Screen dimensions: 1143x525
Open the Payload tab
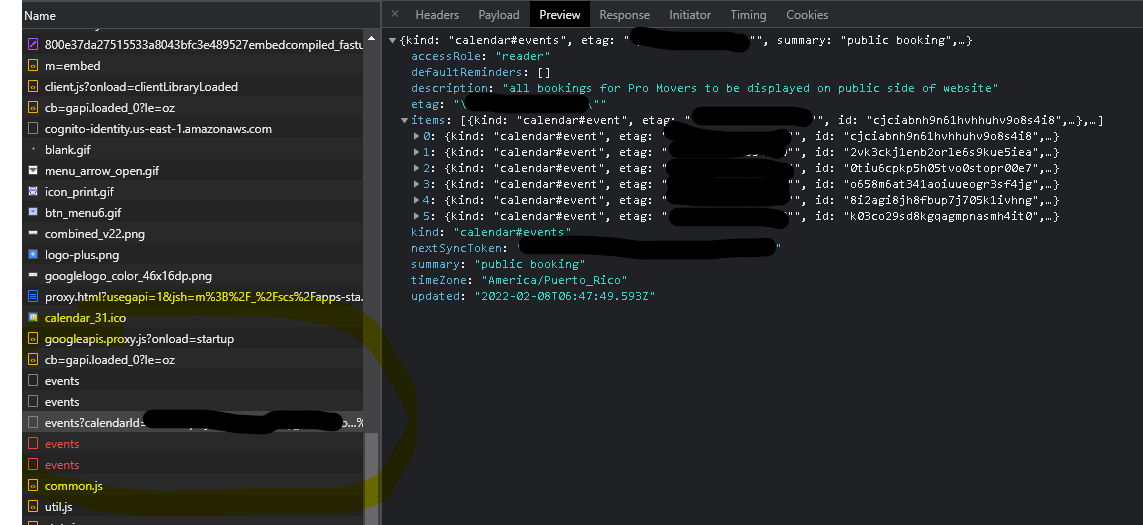[499, 15]
